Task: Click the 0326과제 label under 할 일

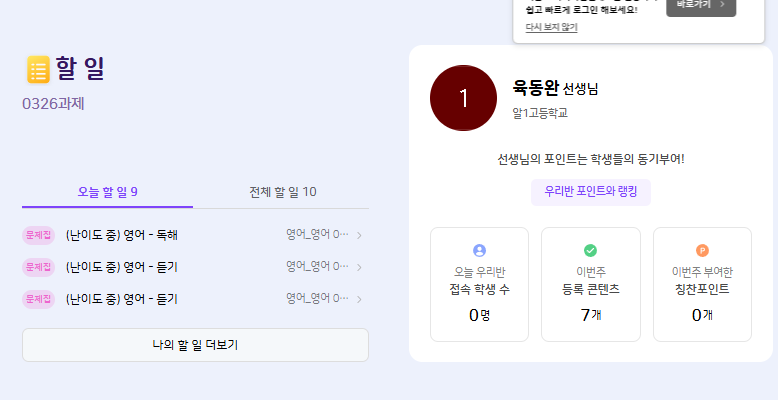Action: [54, 103]
